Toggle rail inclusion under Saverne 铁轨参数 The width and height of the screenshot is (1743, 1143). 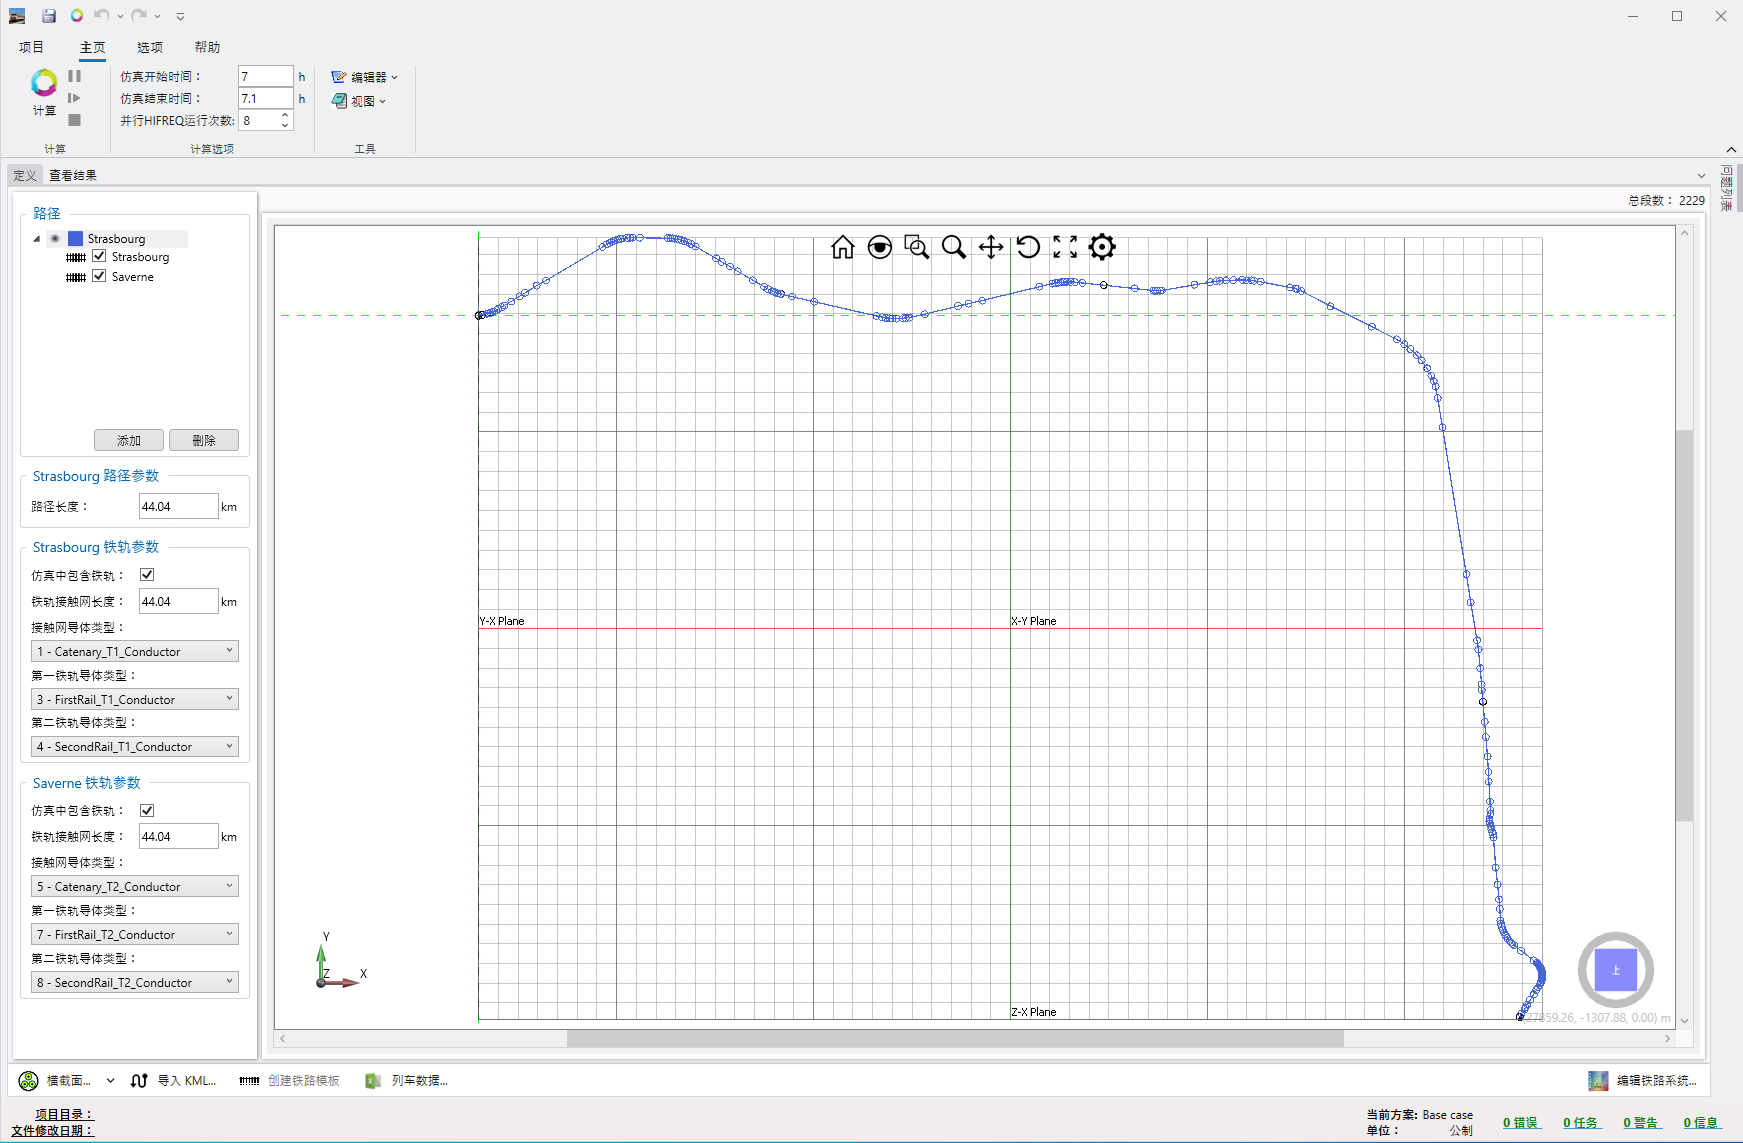(x=147, y=810)
